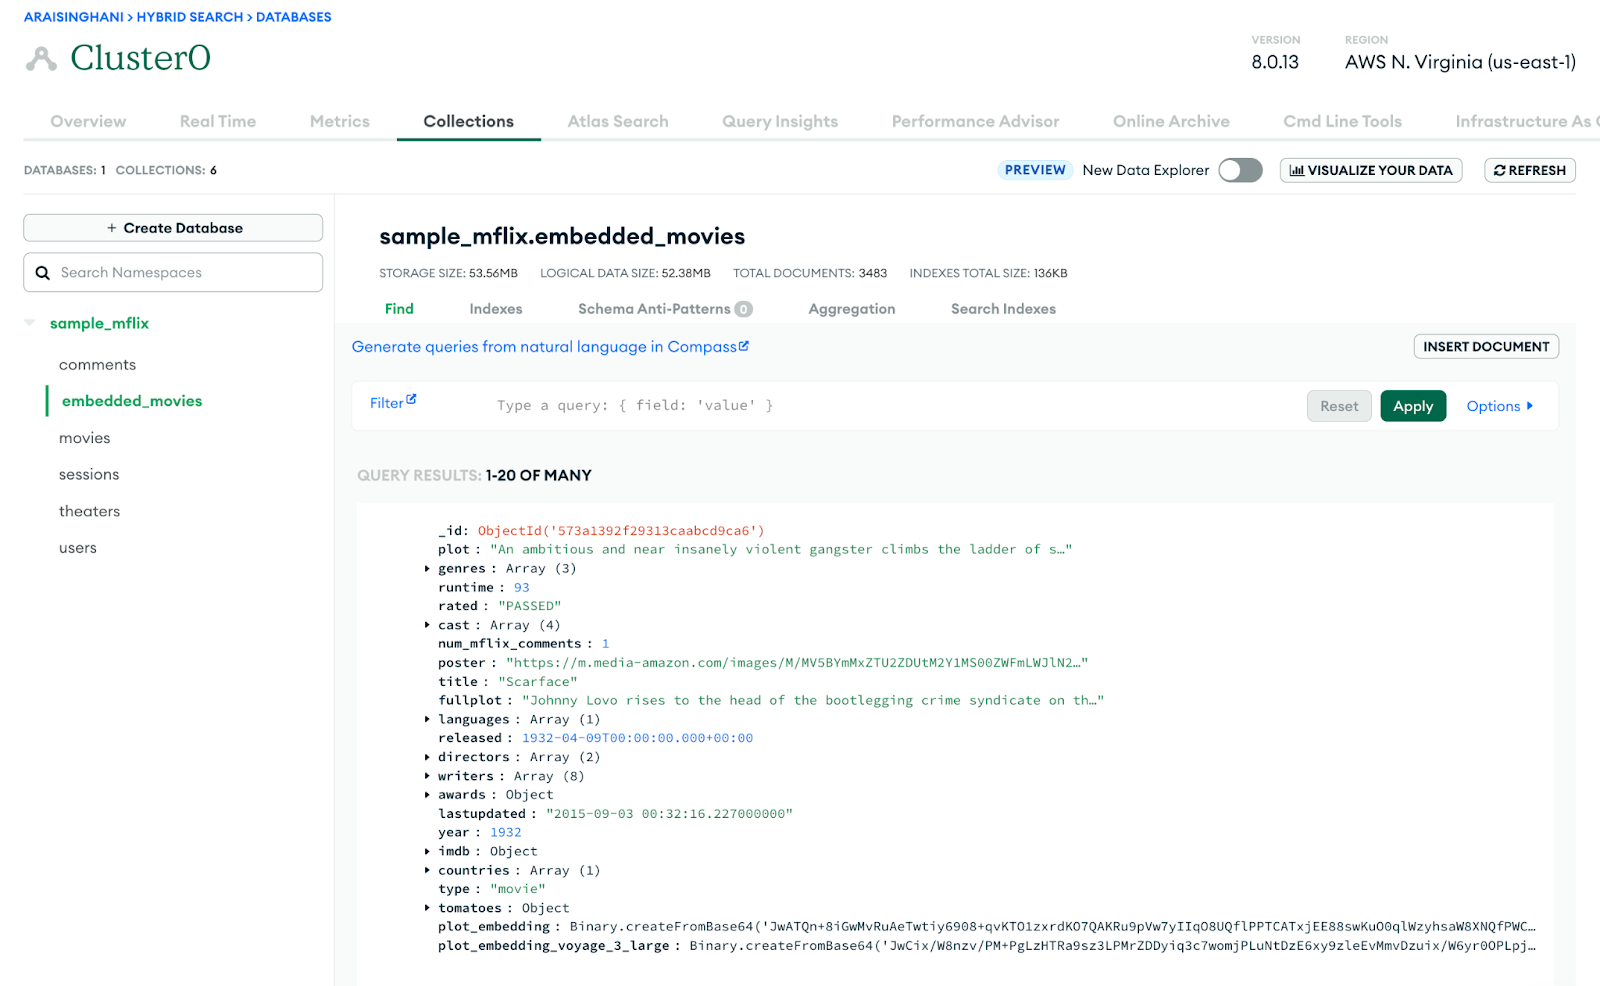Click external link icon beside Compass link

tap(744, 346)
